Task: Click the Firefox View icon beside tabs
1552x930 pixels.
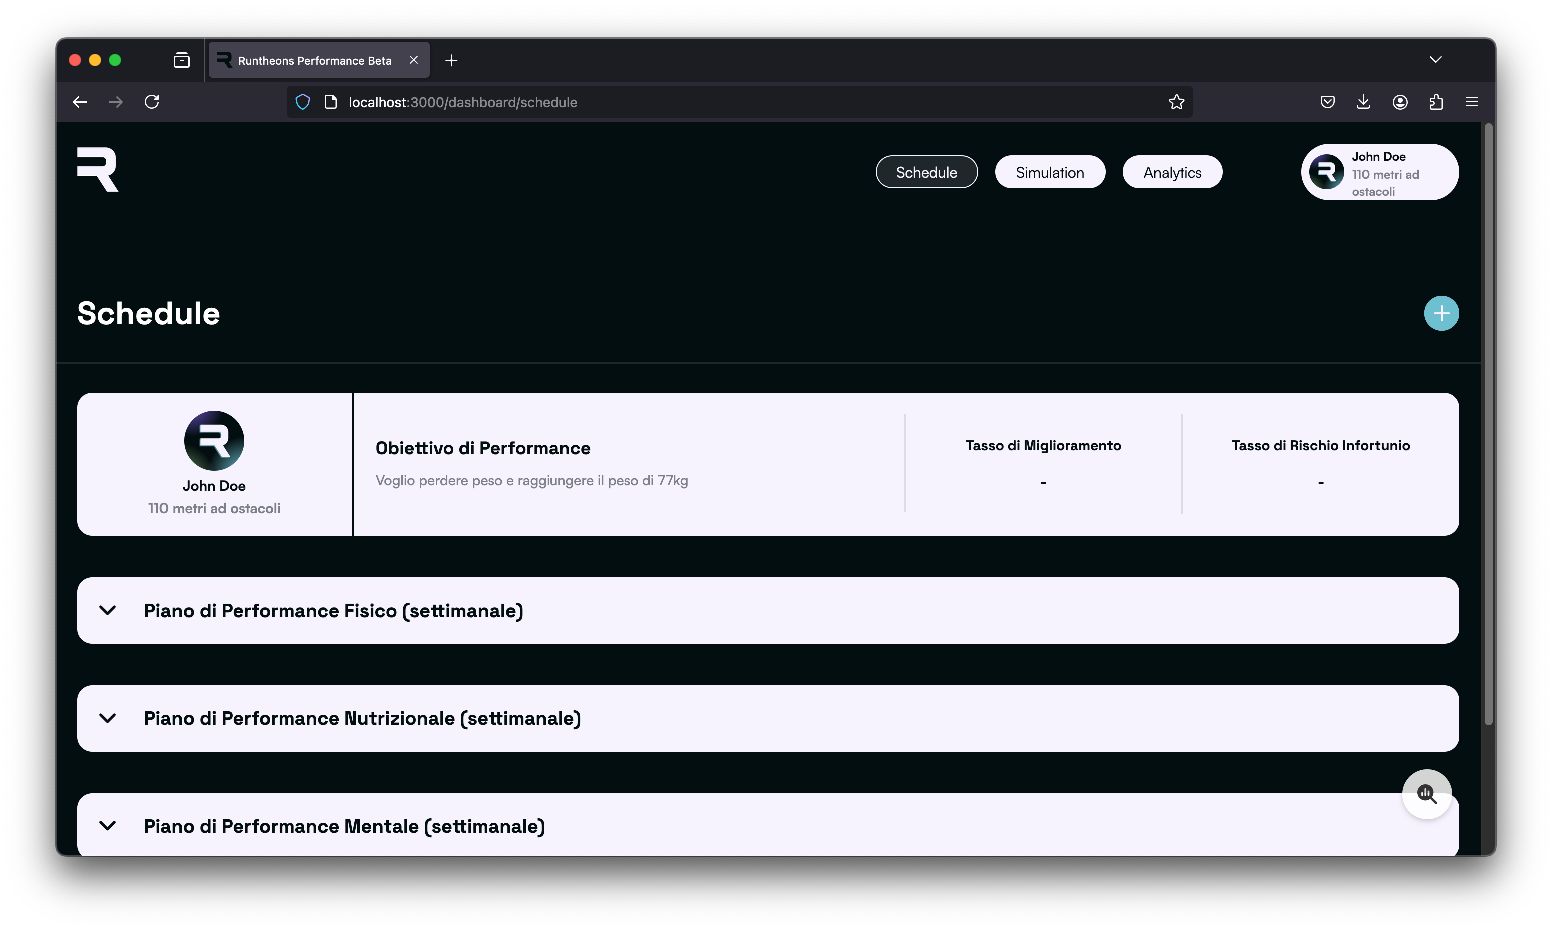Action: [x=181, y=60]
